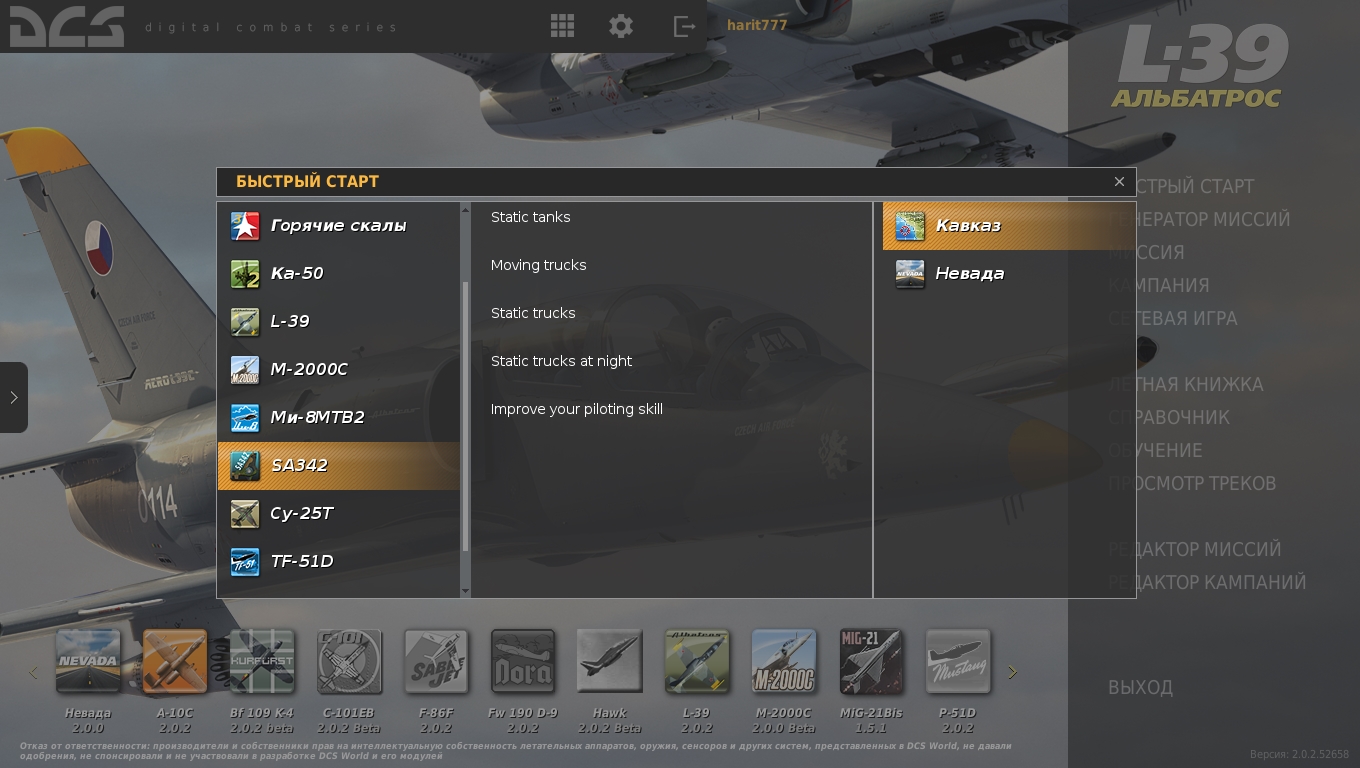1360x768 pixels.
Task: Select M-2000C module thumbnail at bottom
Action: [784, 661]
